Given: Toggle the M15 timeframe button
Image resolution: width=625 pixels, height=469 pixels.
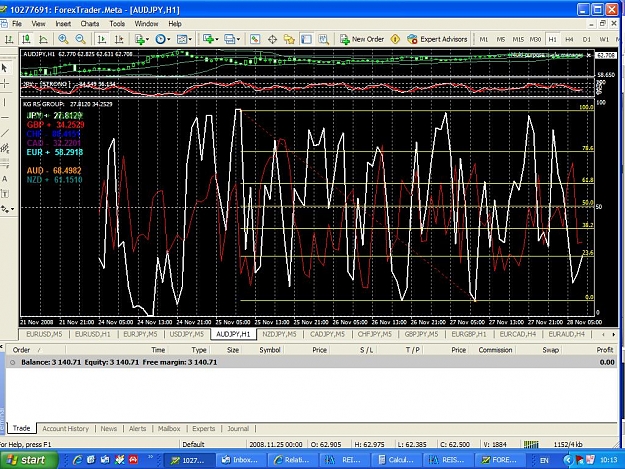Looking at the screenshot, I should point(518,39).
